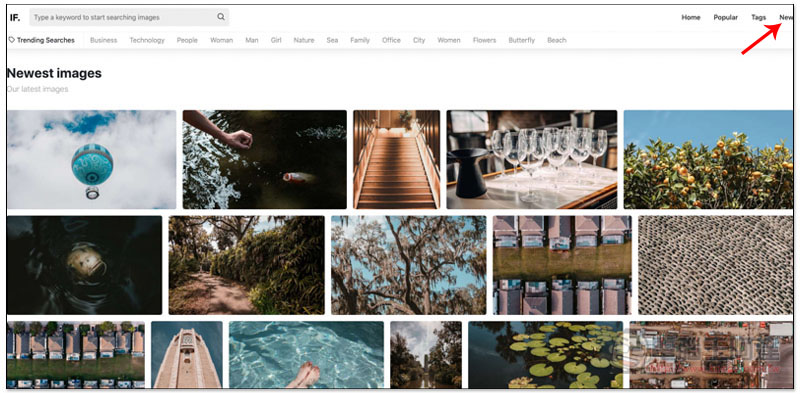
Task: Open the Home menu item
Action: coord(691,17)
